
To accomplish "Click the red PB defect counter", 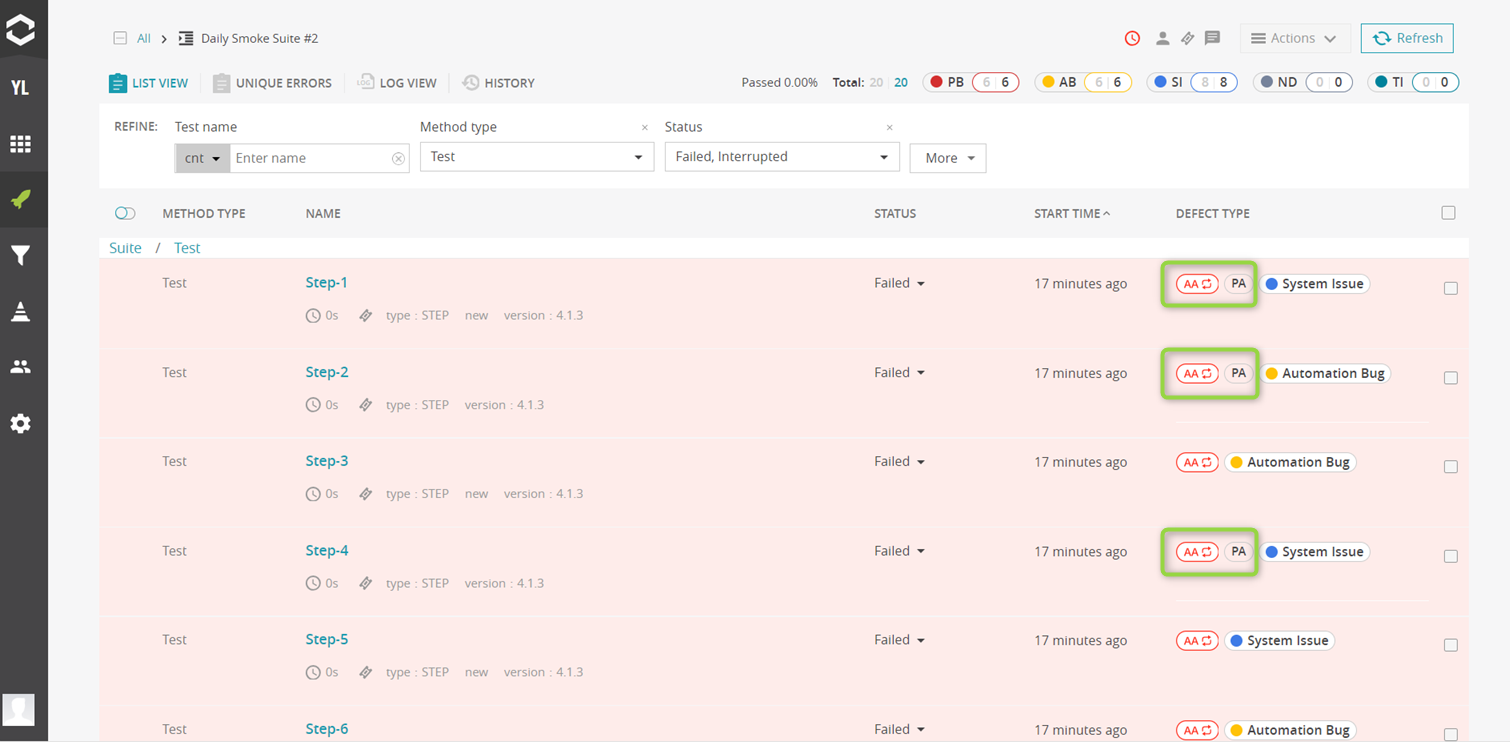I will [x=971, y=82].
